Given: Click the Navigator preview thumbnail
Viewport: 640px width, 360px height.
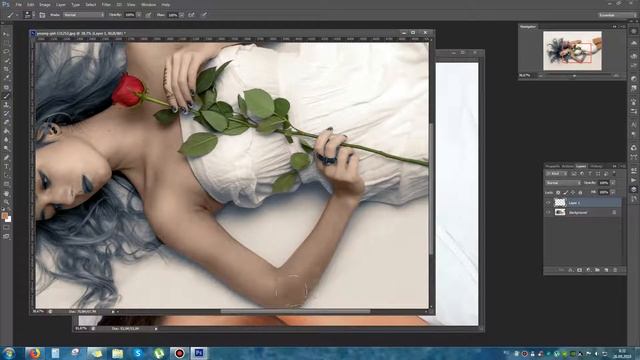Looking at the screenshot, I should click(x=572, y=51).
